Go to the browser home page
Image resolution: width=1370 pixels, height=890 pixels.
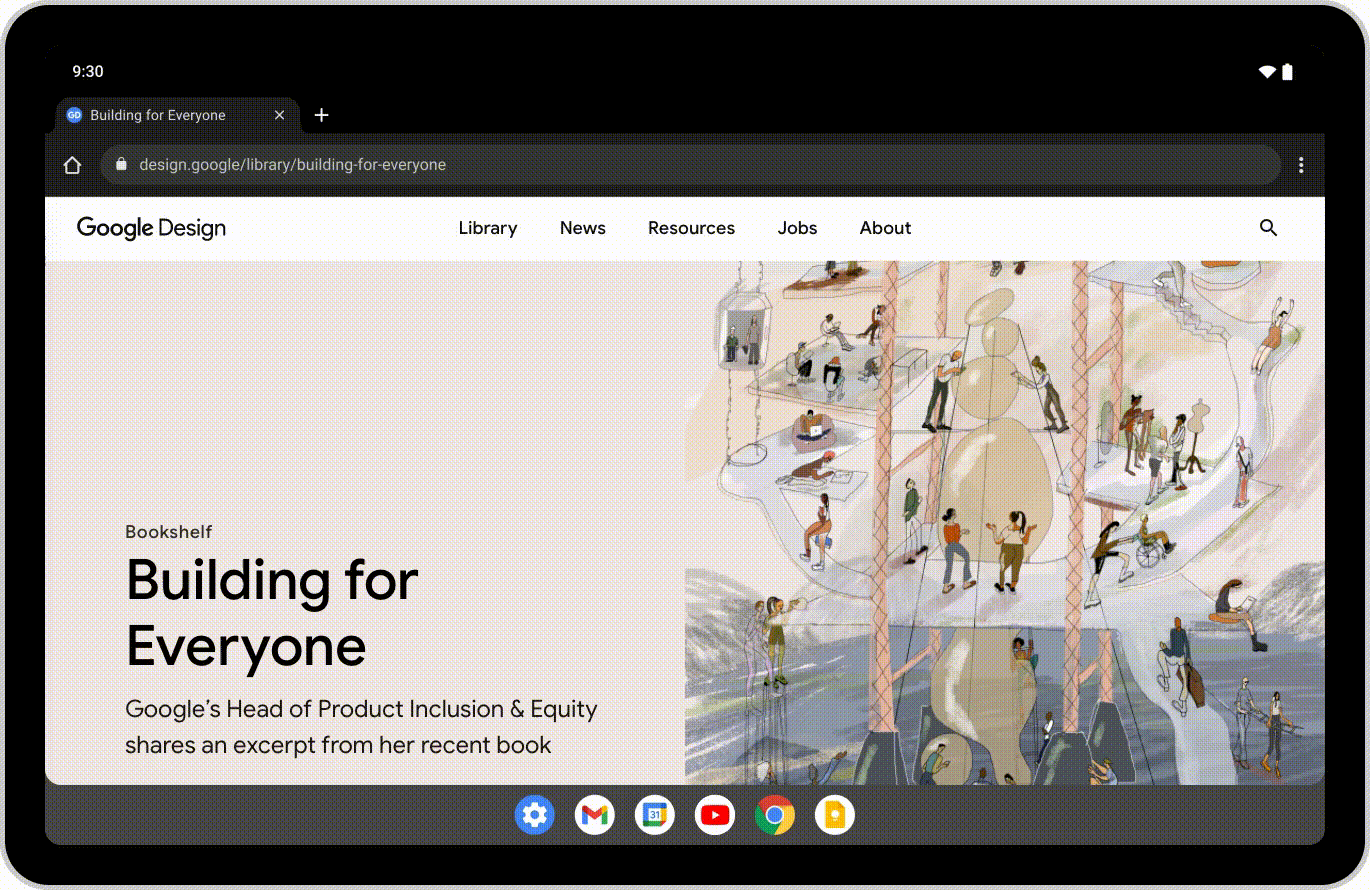72,165
